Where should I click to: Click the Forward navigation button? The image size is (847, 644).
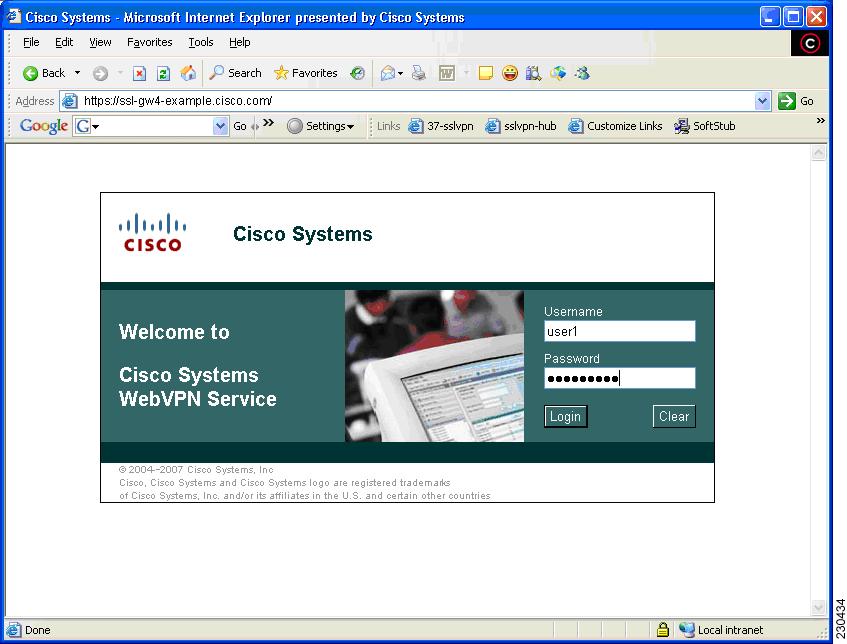click(x=100, y=73)
